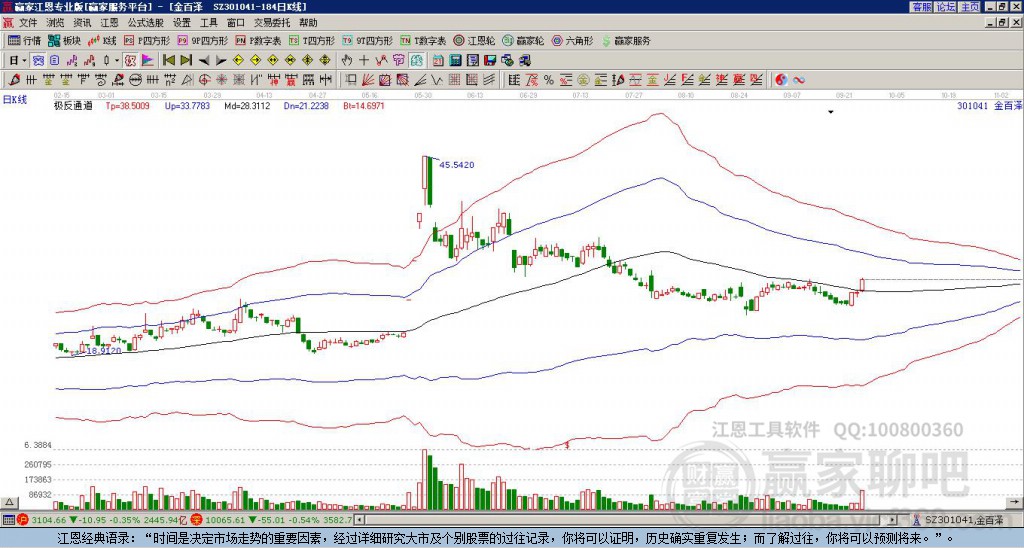Click the black right-pointing arrow icon
The height and width of the screenshot is (548, 1024).
click(221, 61)
